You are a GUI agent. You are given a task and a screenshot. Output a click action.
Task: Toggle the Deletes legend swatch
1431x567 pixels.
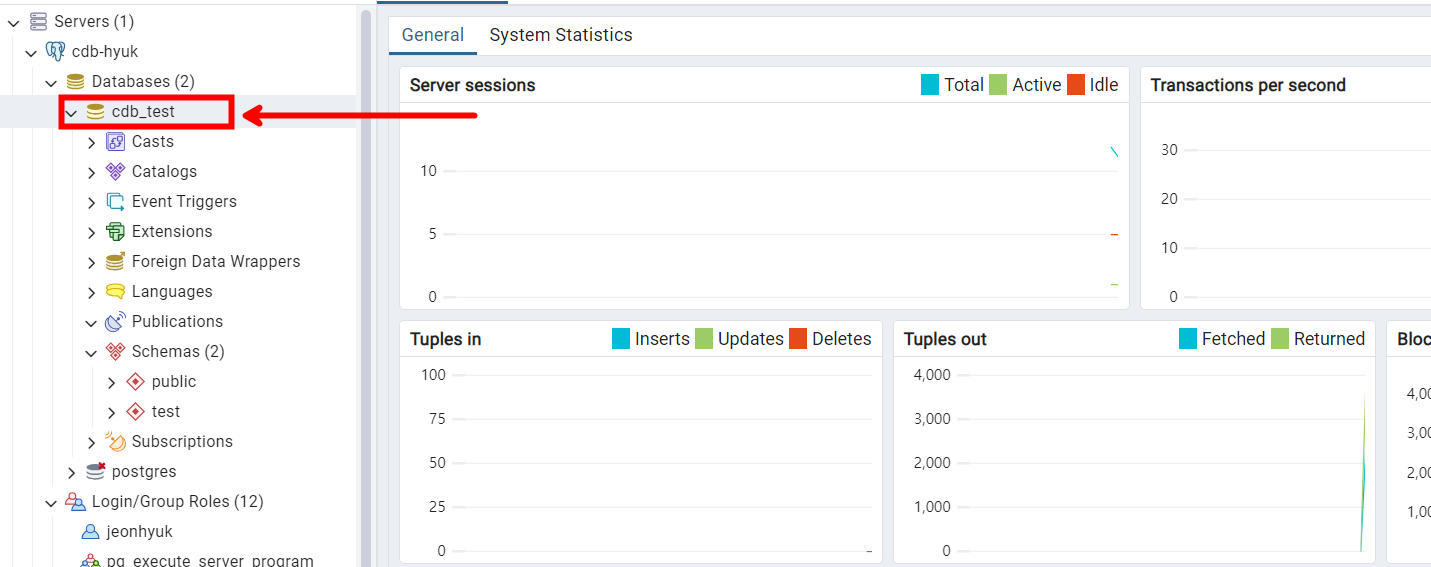(798, 339)
